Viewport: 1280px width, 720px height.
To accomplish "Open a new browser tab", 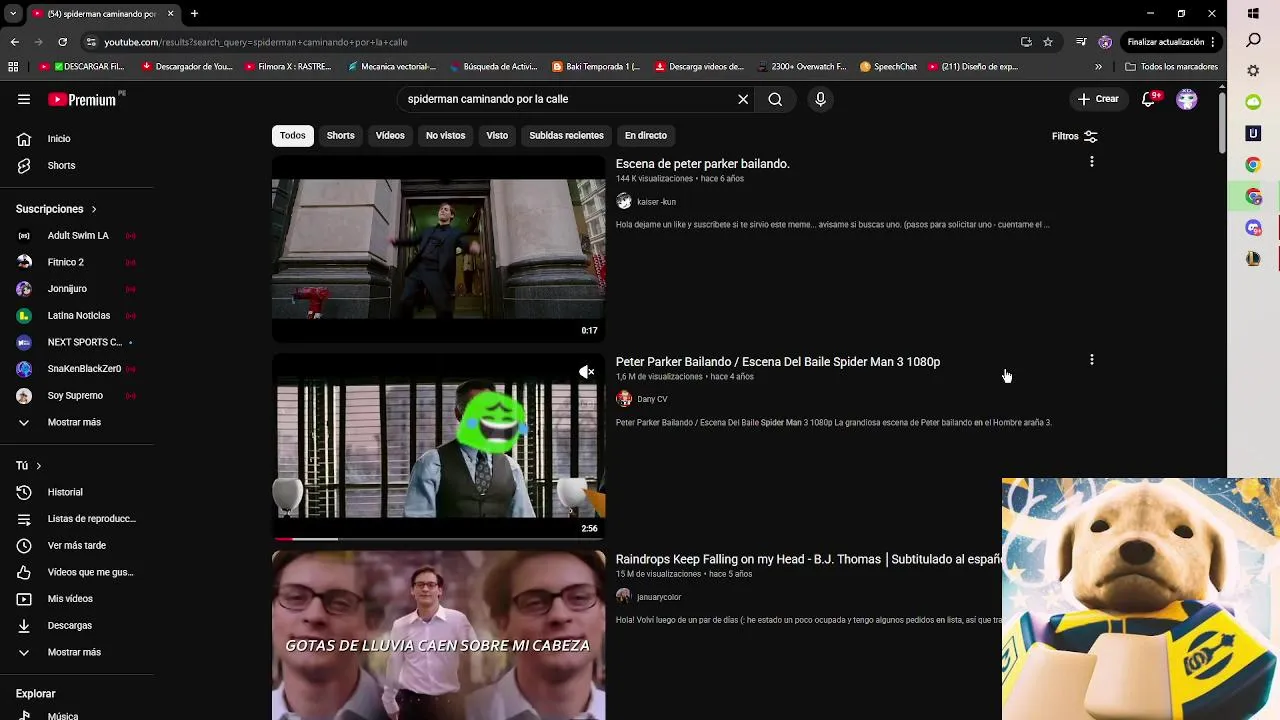I will (194, 14).
